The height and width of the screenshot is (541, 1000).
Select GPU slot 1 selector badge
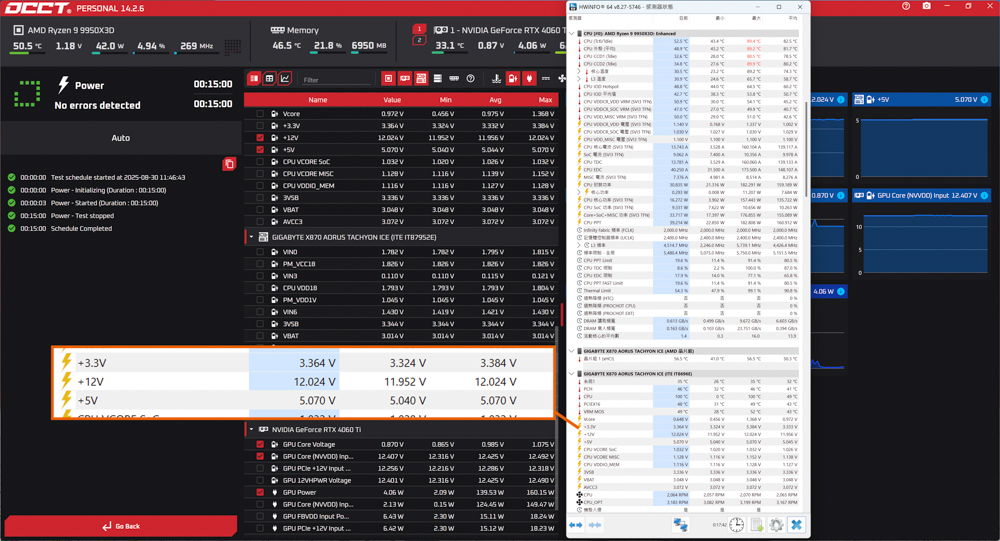pyautogui.click(x=419, y=29)
